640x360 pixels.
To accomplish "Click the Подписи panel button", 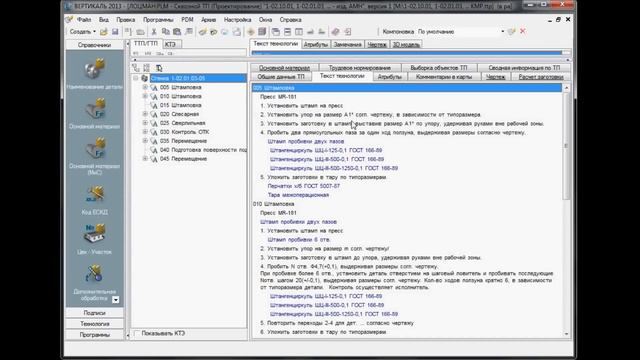I will tap(94, 313).
